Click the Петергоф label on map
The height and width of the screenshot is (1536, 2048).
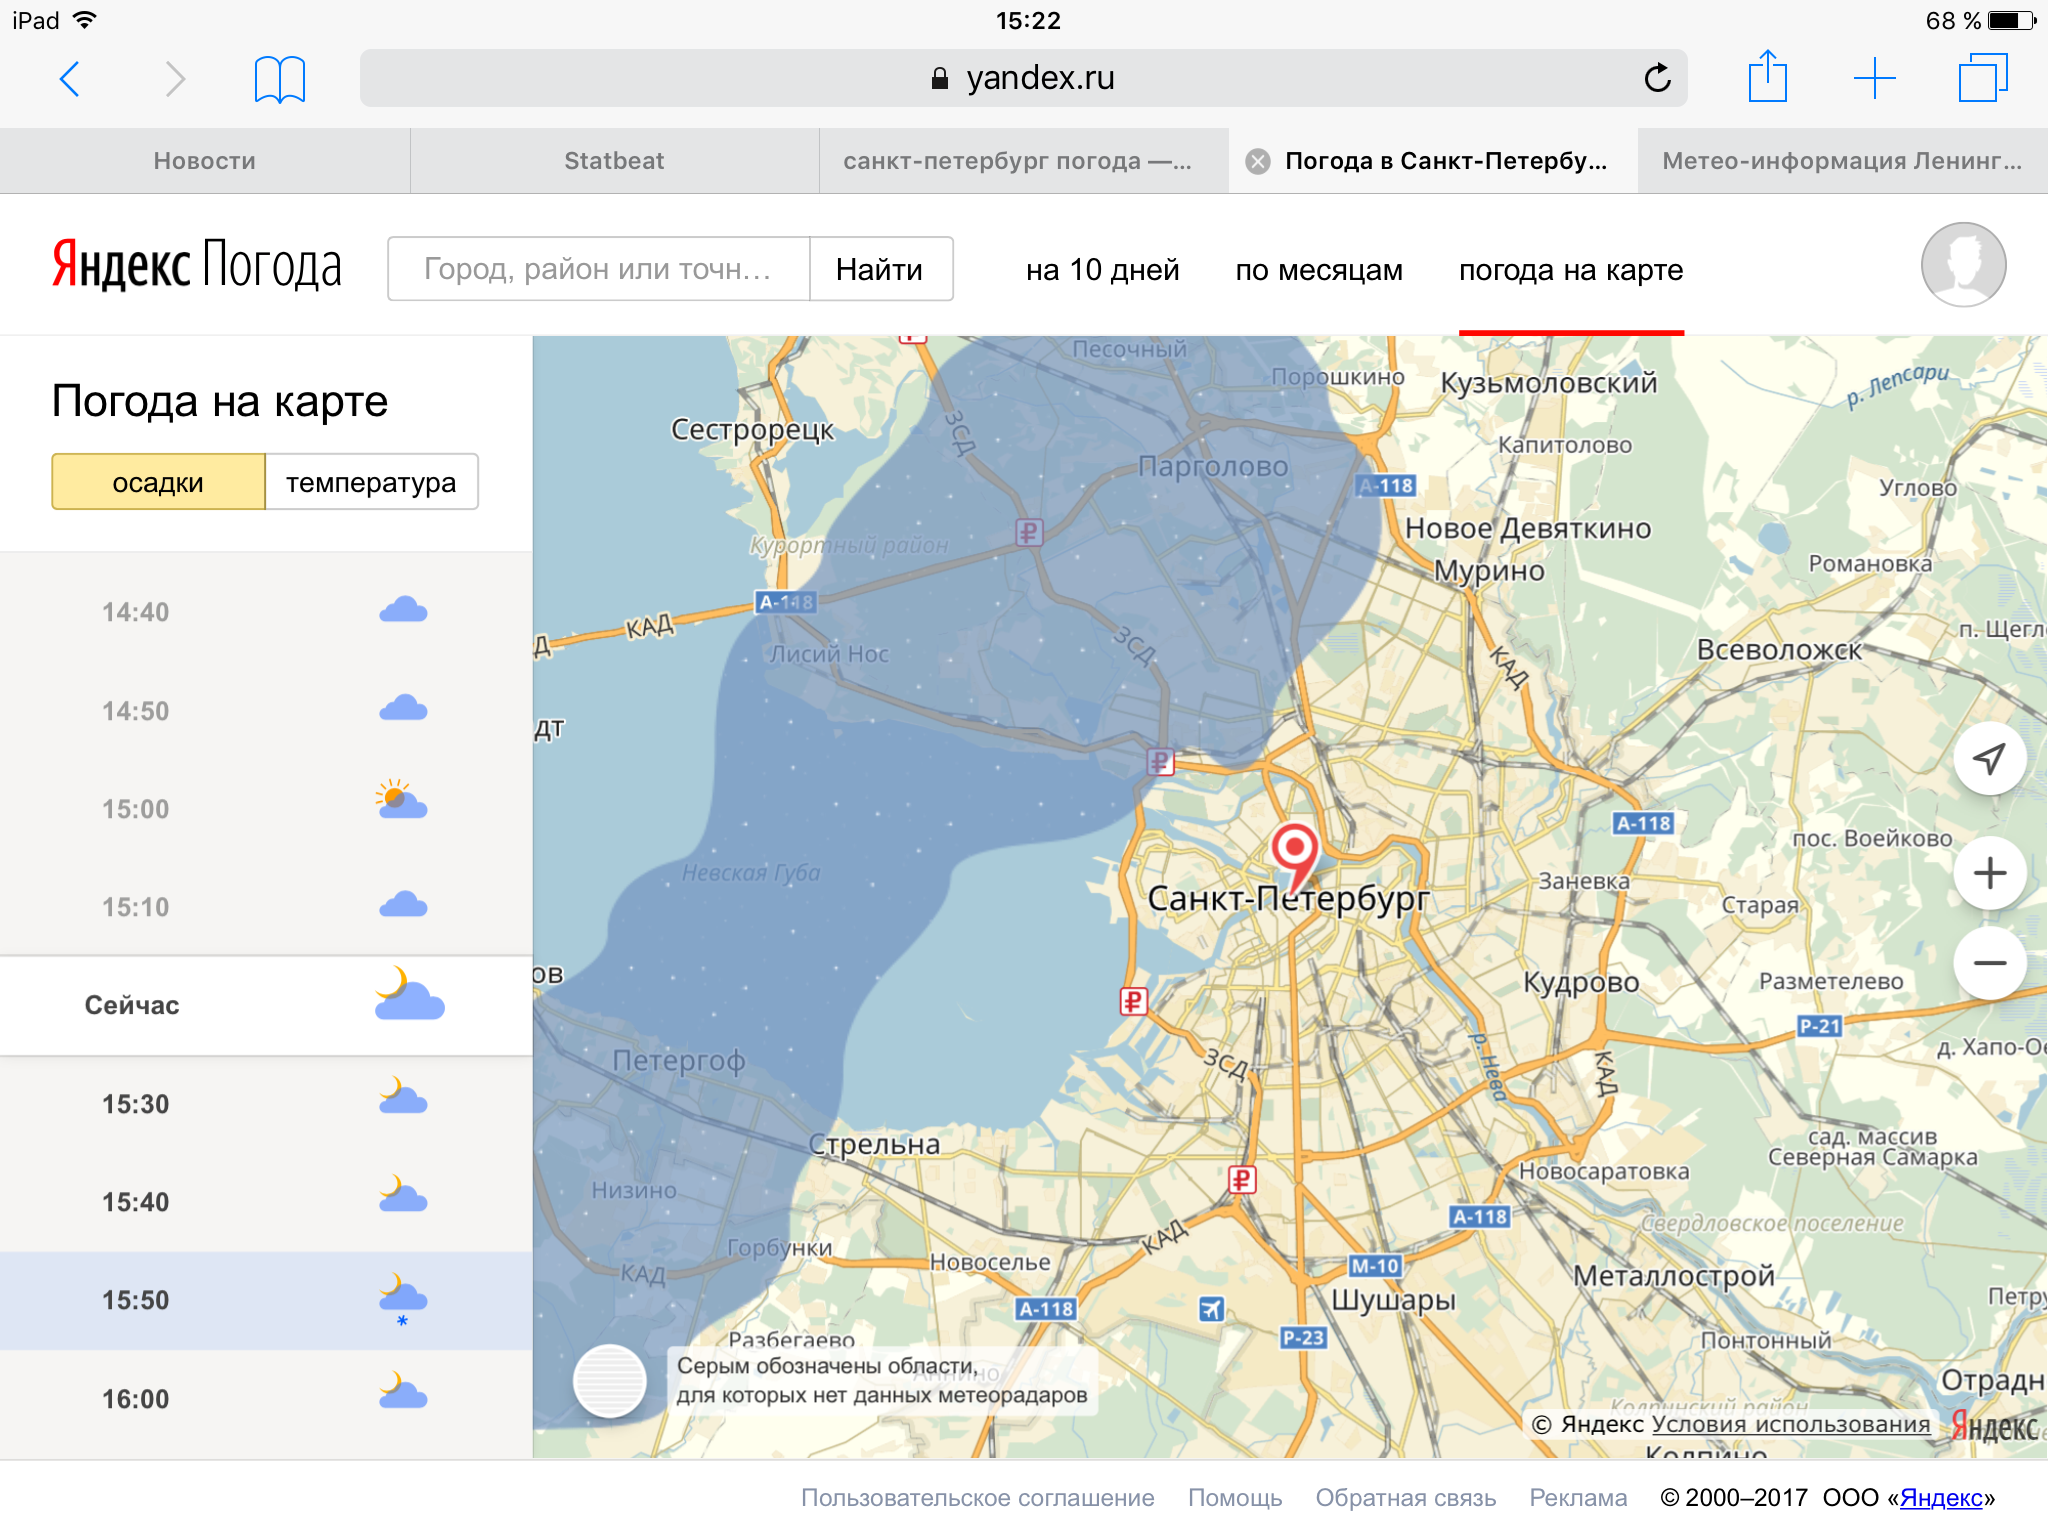[x=678, y=1061]
